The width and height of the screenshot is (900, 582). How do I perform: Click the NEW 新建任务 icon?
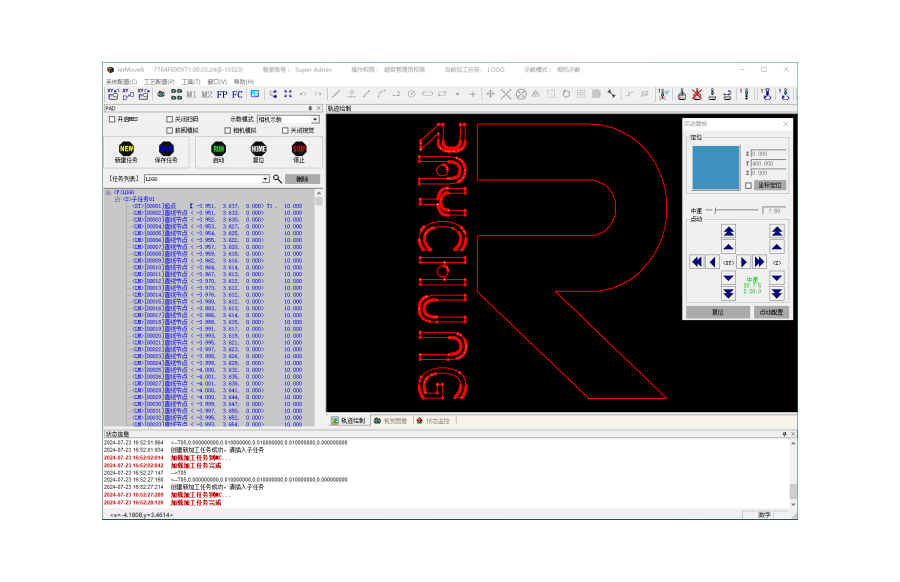point(126,149)
